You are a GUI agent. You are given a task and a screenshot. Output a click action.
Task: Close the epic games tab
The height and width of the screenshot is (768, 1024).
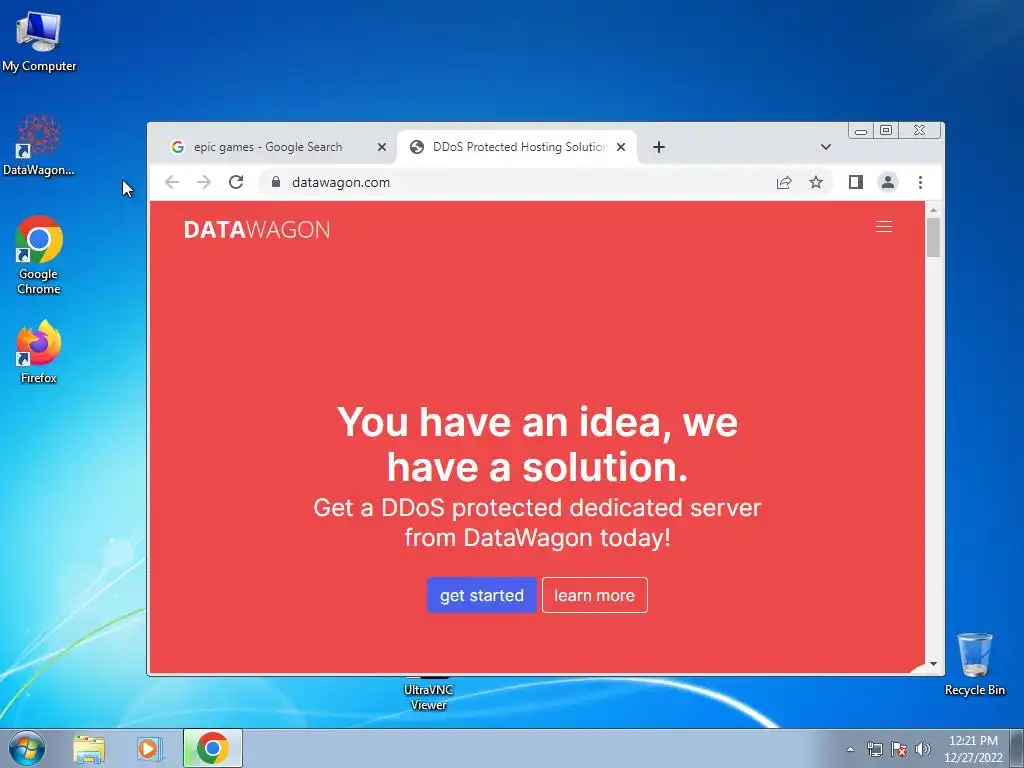(382, 147)
